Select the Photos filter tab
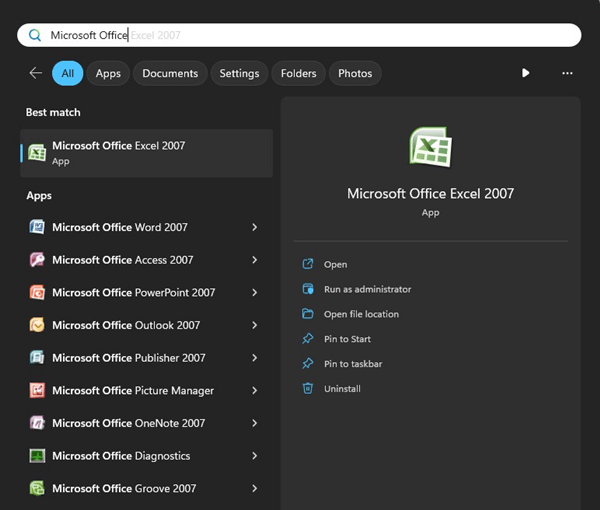The height and width of the screenshot is (510, 600). coord(355,73)
